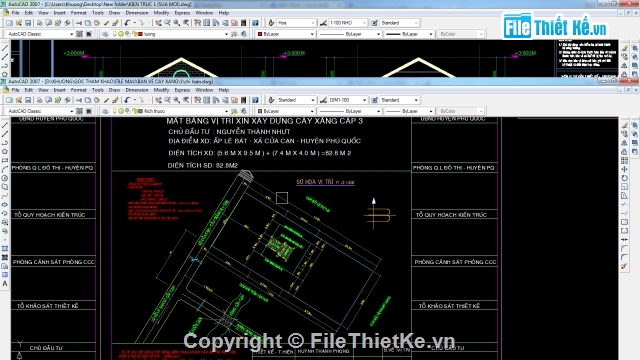640x360 pixels.
Task: Click Cut scissors icon in Tu bi loan window
Action: tap(78, 100)
